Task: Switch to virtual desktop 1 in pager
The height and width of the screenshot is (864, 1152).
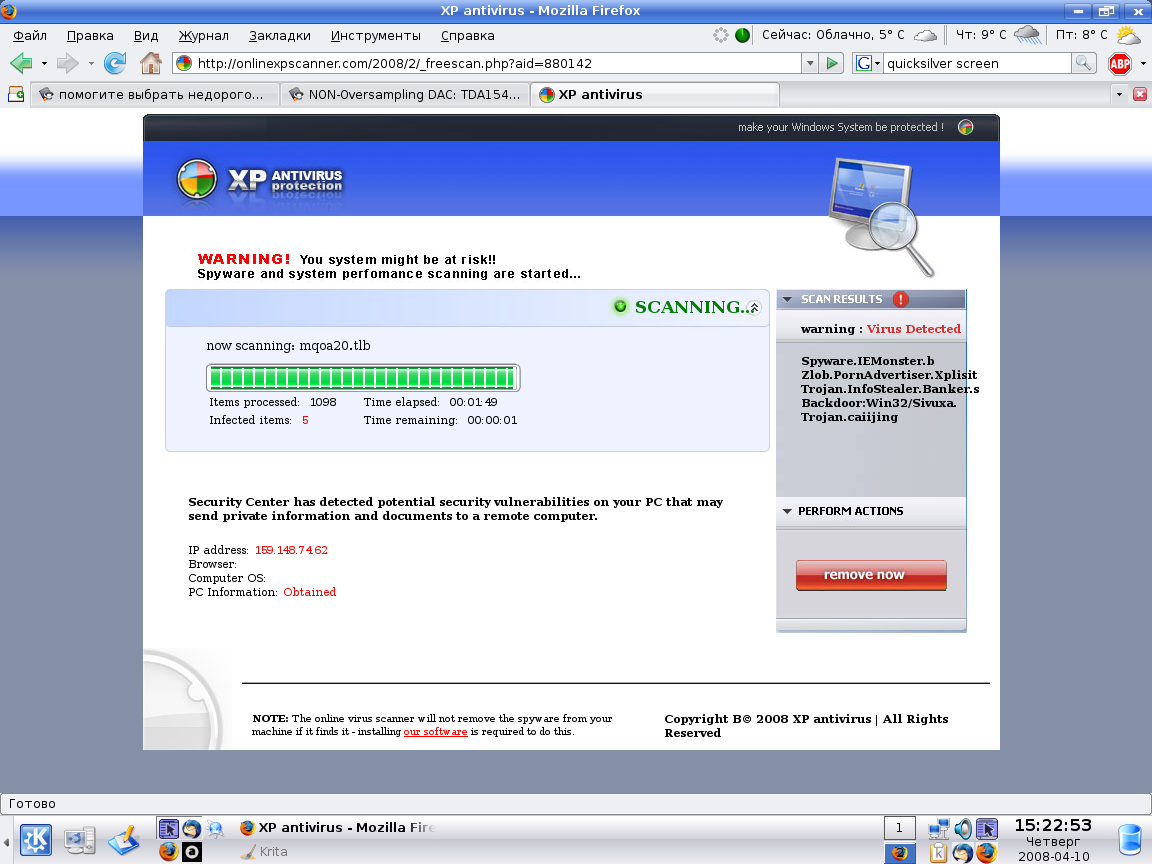Action: [x=899, y=828]
